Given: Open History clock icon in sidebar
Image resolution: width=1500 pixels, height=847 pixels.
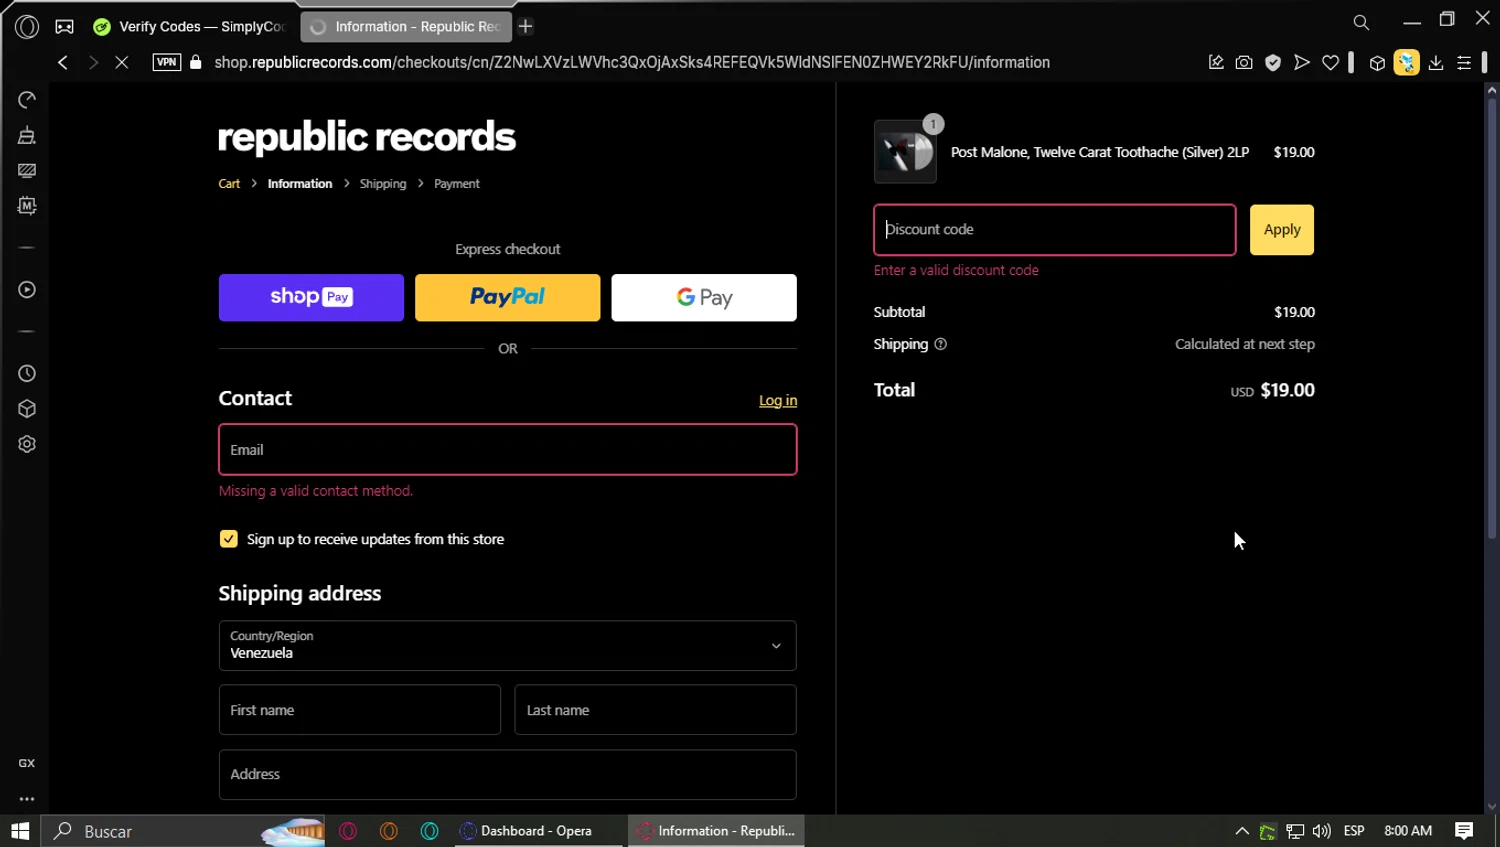Looking at the screenshot, I should point(27,373).
